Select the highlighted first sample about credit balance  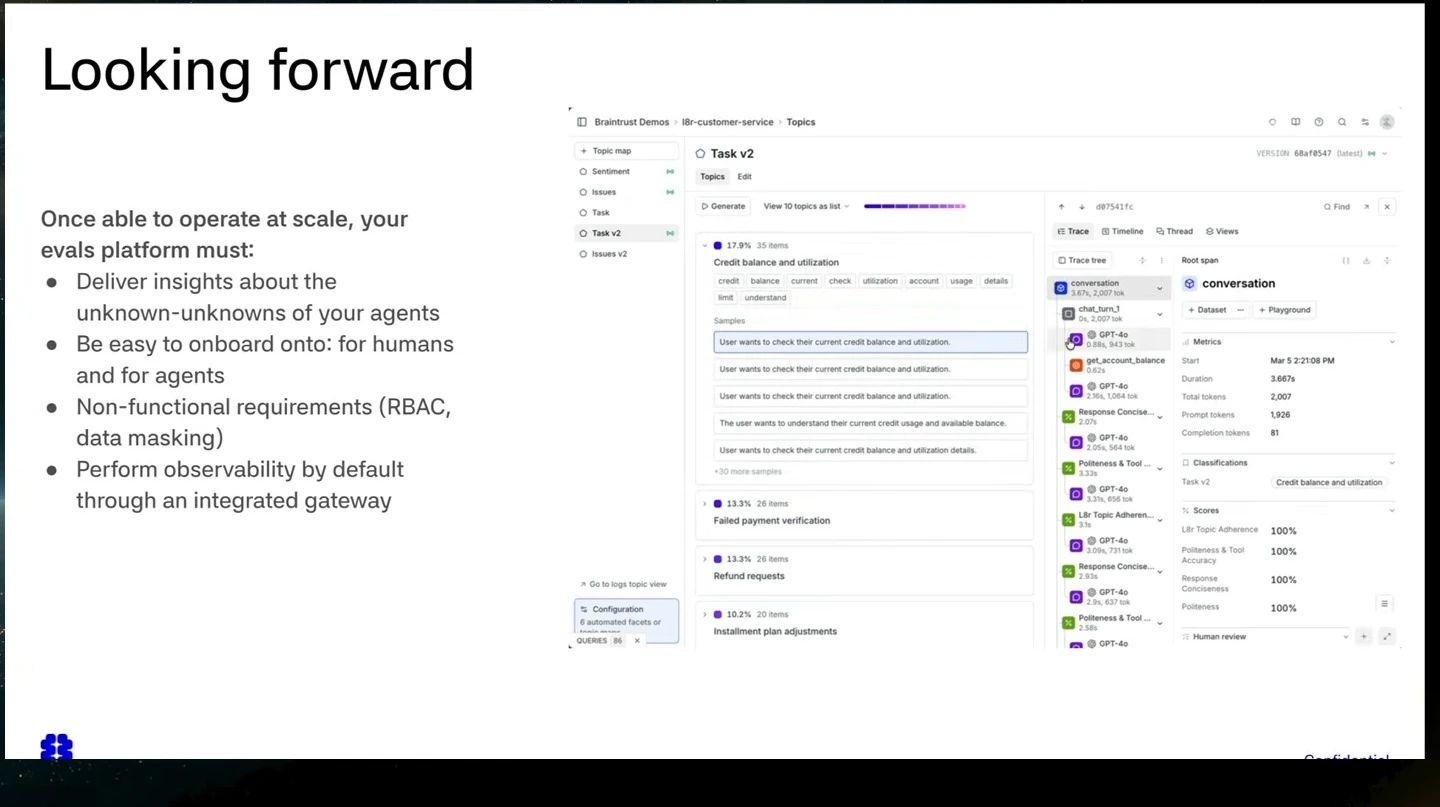(870, 342)
